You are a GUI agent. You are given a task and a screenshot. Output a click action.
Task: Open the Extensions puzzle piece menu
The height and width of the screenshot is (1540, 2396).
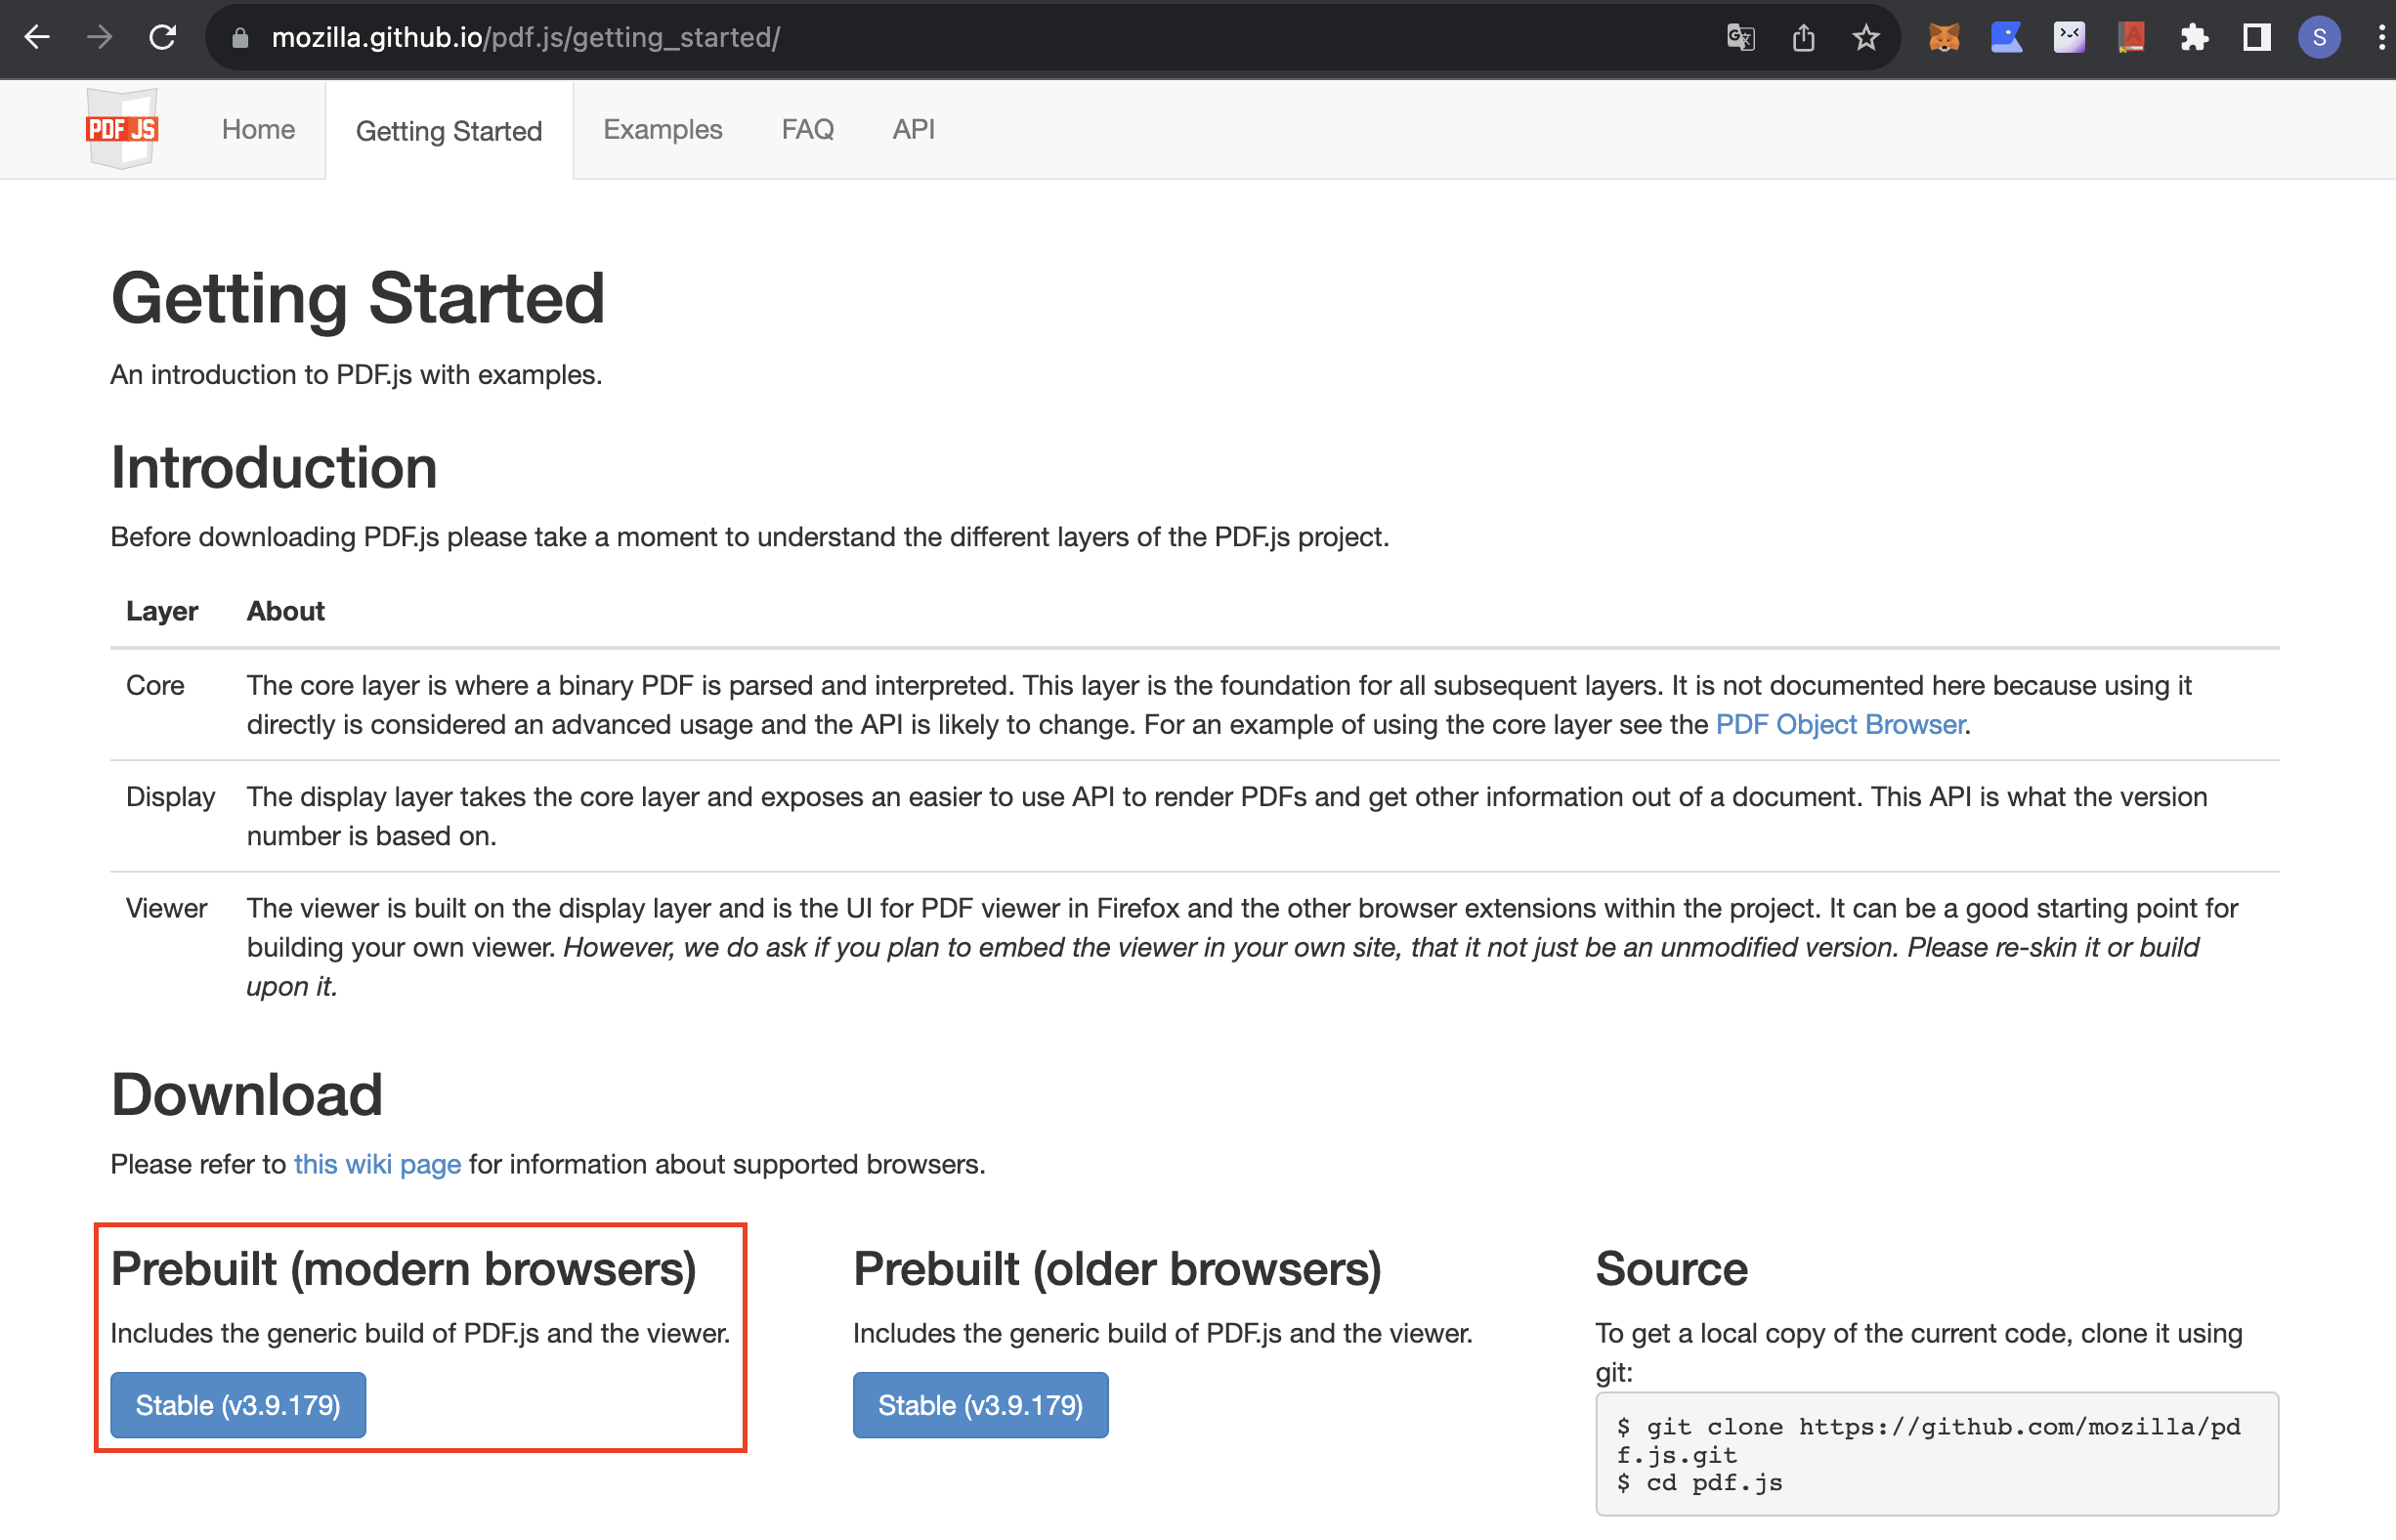(x=2194, y=38)
